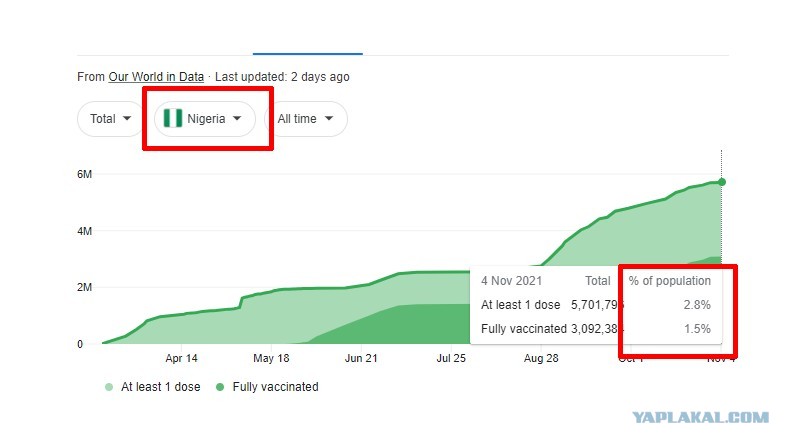Click the Fully vaccinated legend dot
Viewport: 795px width, 447px height.
point(220,387)
